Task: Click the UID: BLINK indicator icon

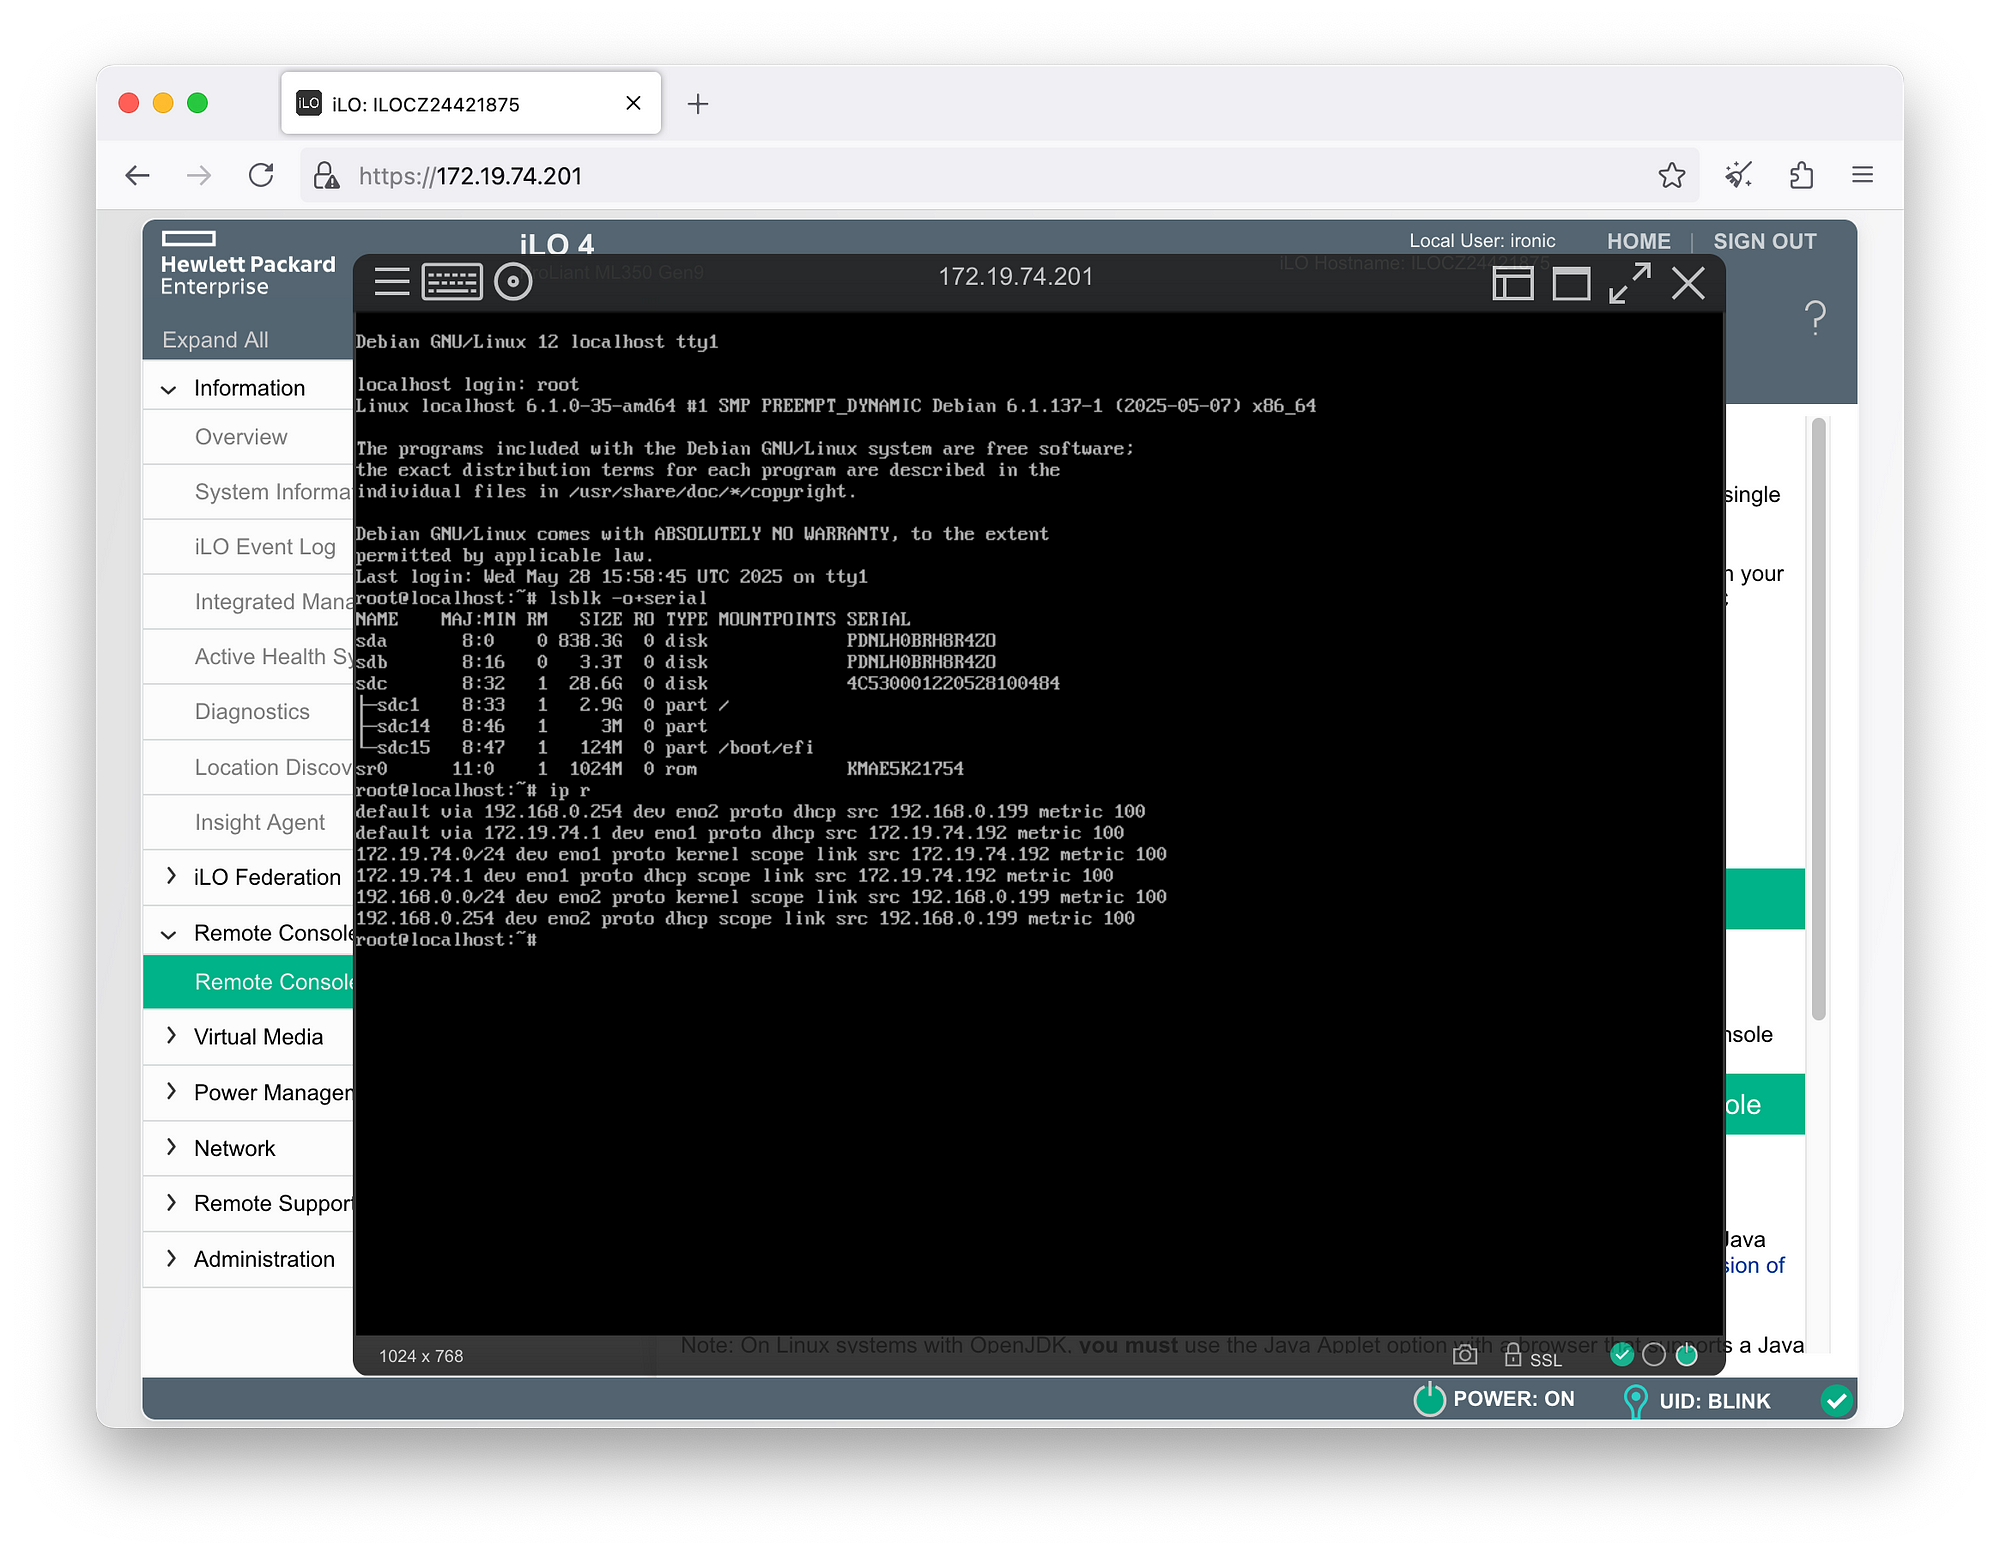Action: (1635, 1401)
